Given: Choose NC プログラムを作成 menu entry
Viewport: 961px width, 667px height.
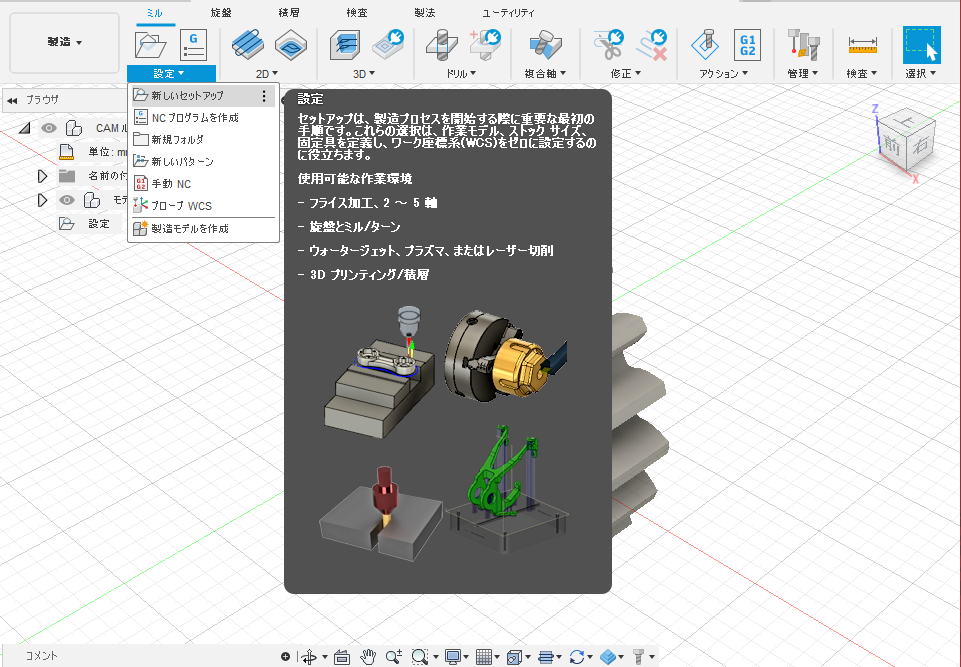Looking at the screenshot, I should pos(203,118).
